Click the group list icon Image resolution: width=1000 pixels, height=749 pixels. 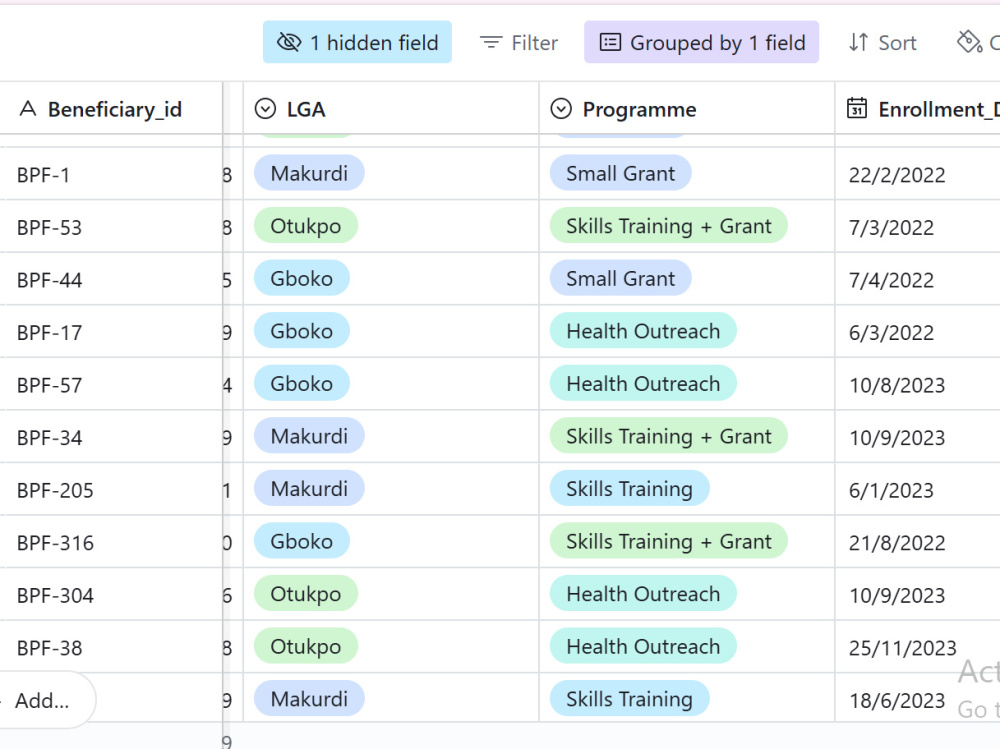click(610, 42)
